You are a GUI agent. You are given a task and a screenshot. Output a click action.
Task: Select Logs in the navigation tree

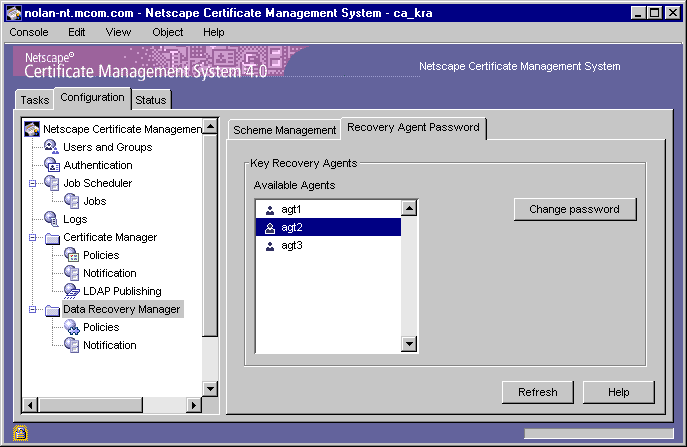(x=75, y=219)
